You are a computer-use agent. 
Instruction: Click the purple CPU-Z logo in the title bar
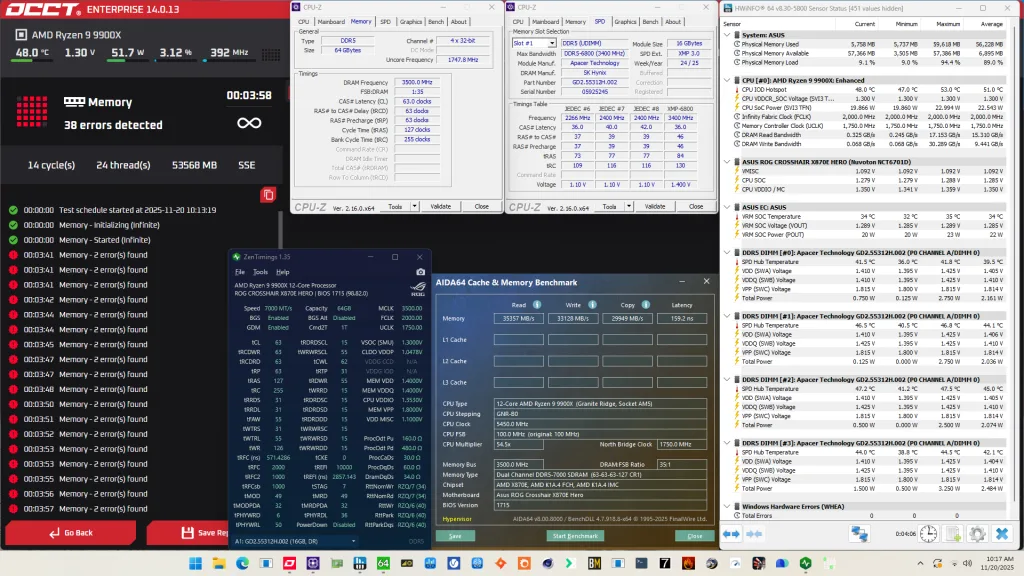point(296,7)
